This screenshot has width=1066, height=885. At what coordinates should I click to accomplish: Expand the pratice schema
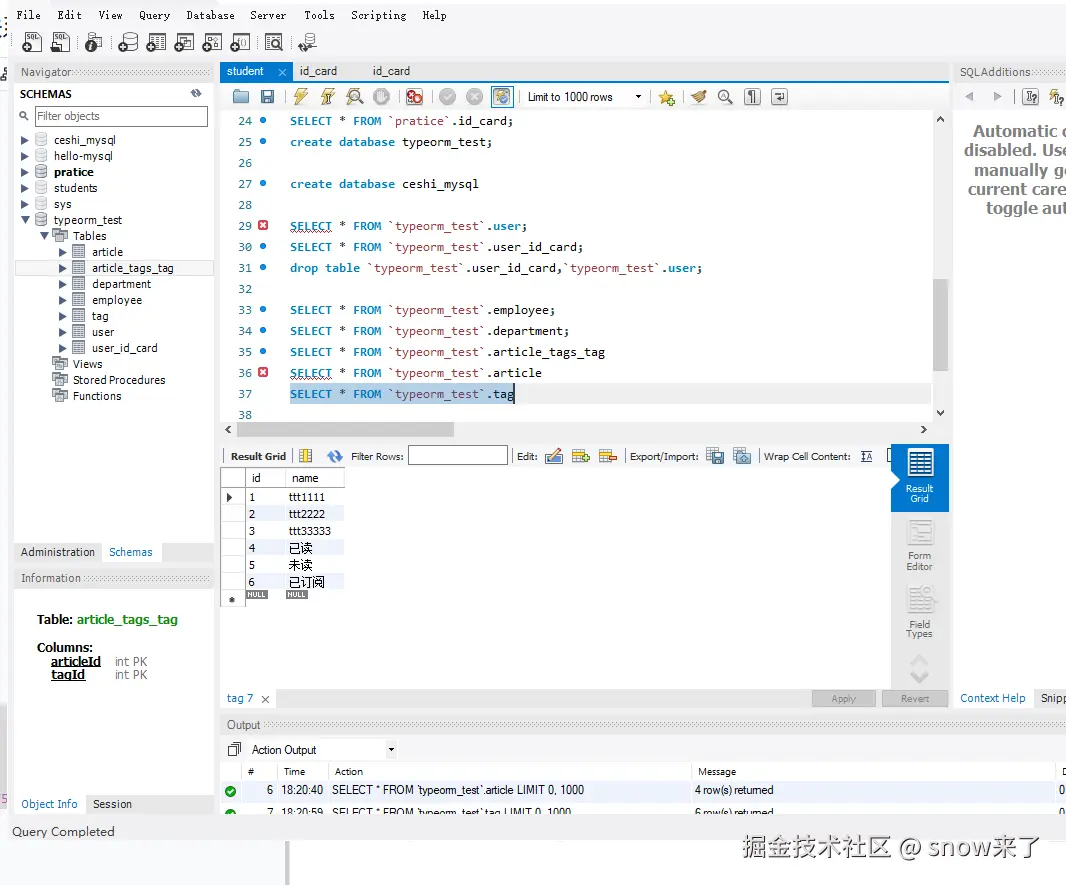coord(24,172)
